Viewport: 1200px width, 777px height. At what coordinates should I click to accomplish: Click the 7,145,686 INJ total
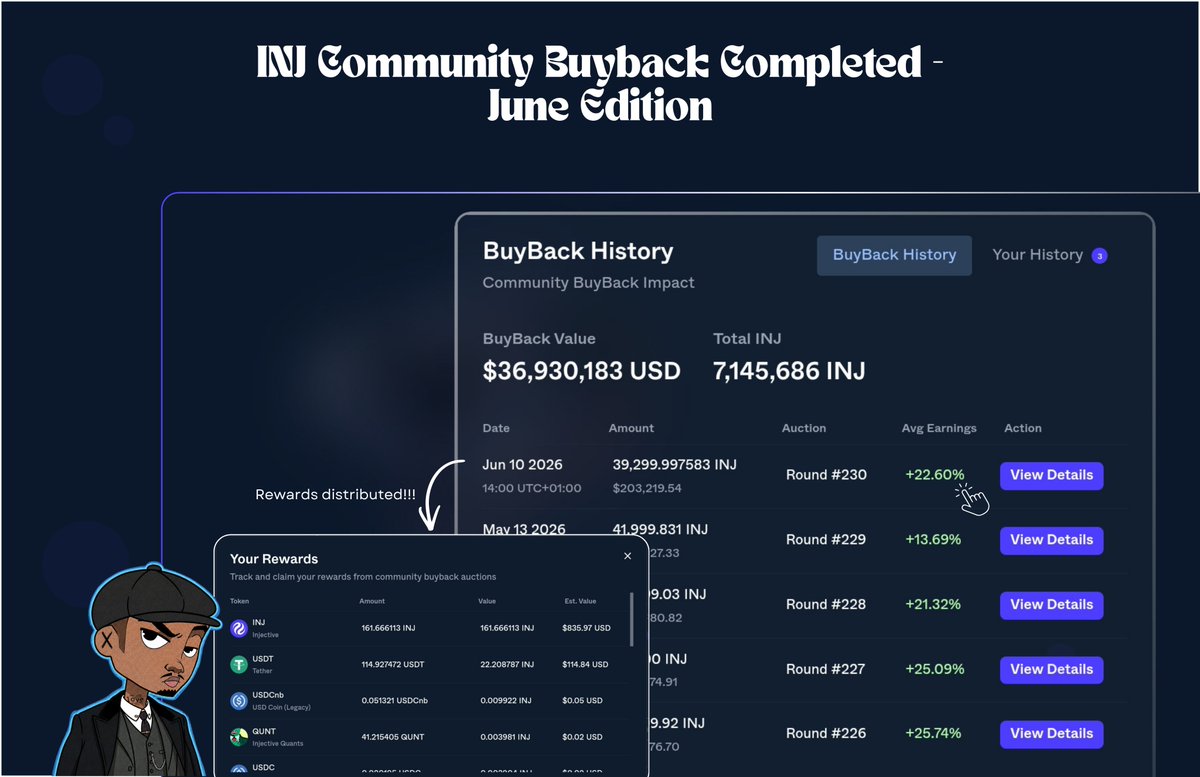(x=789, y=372)
